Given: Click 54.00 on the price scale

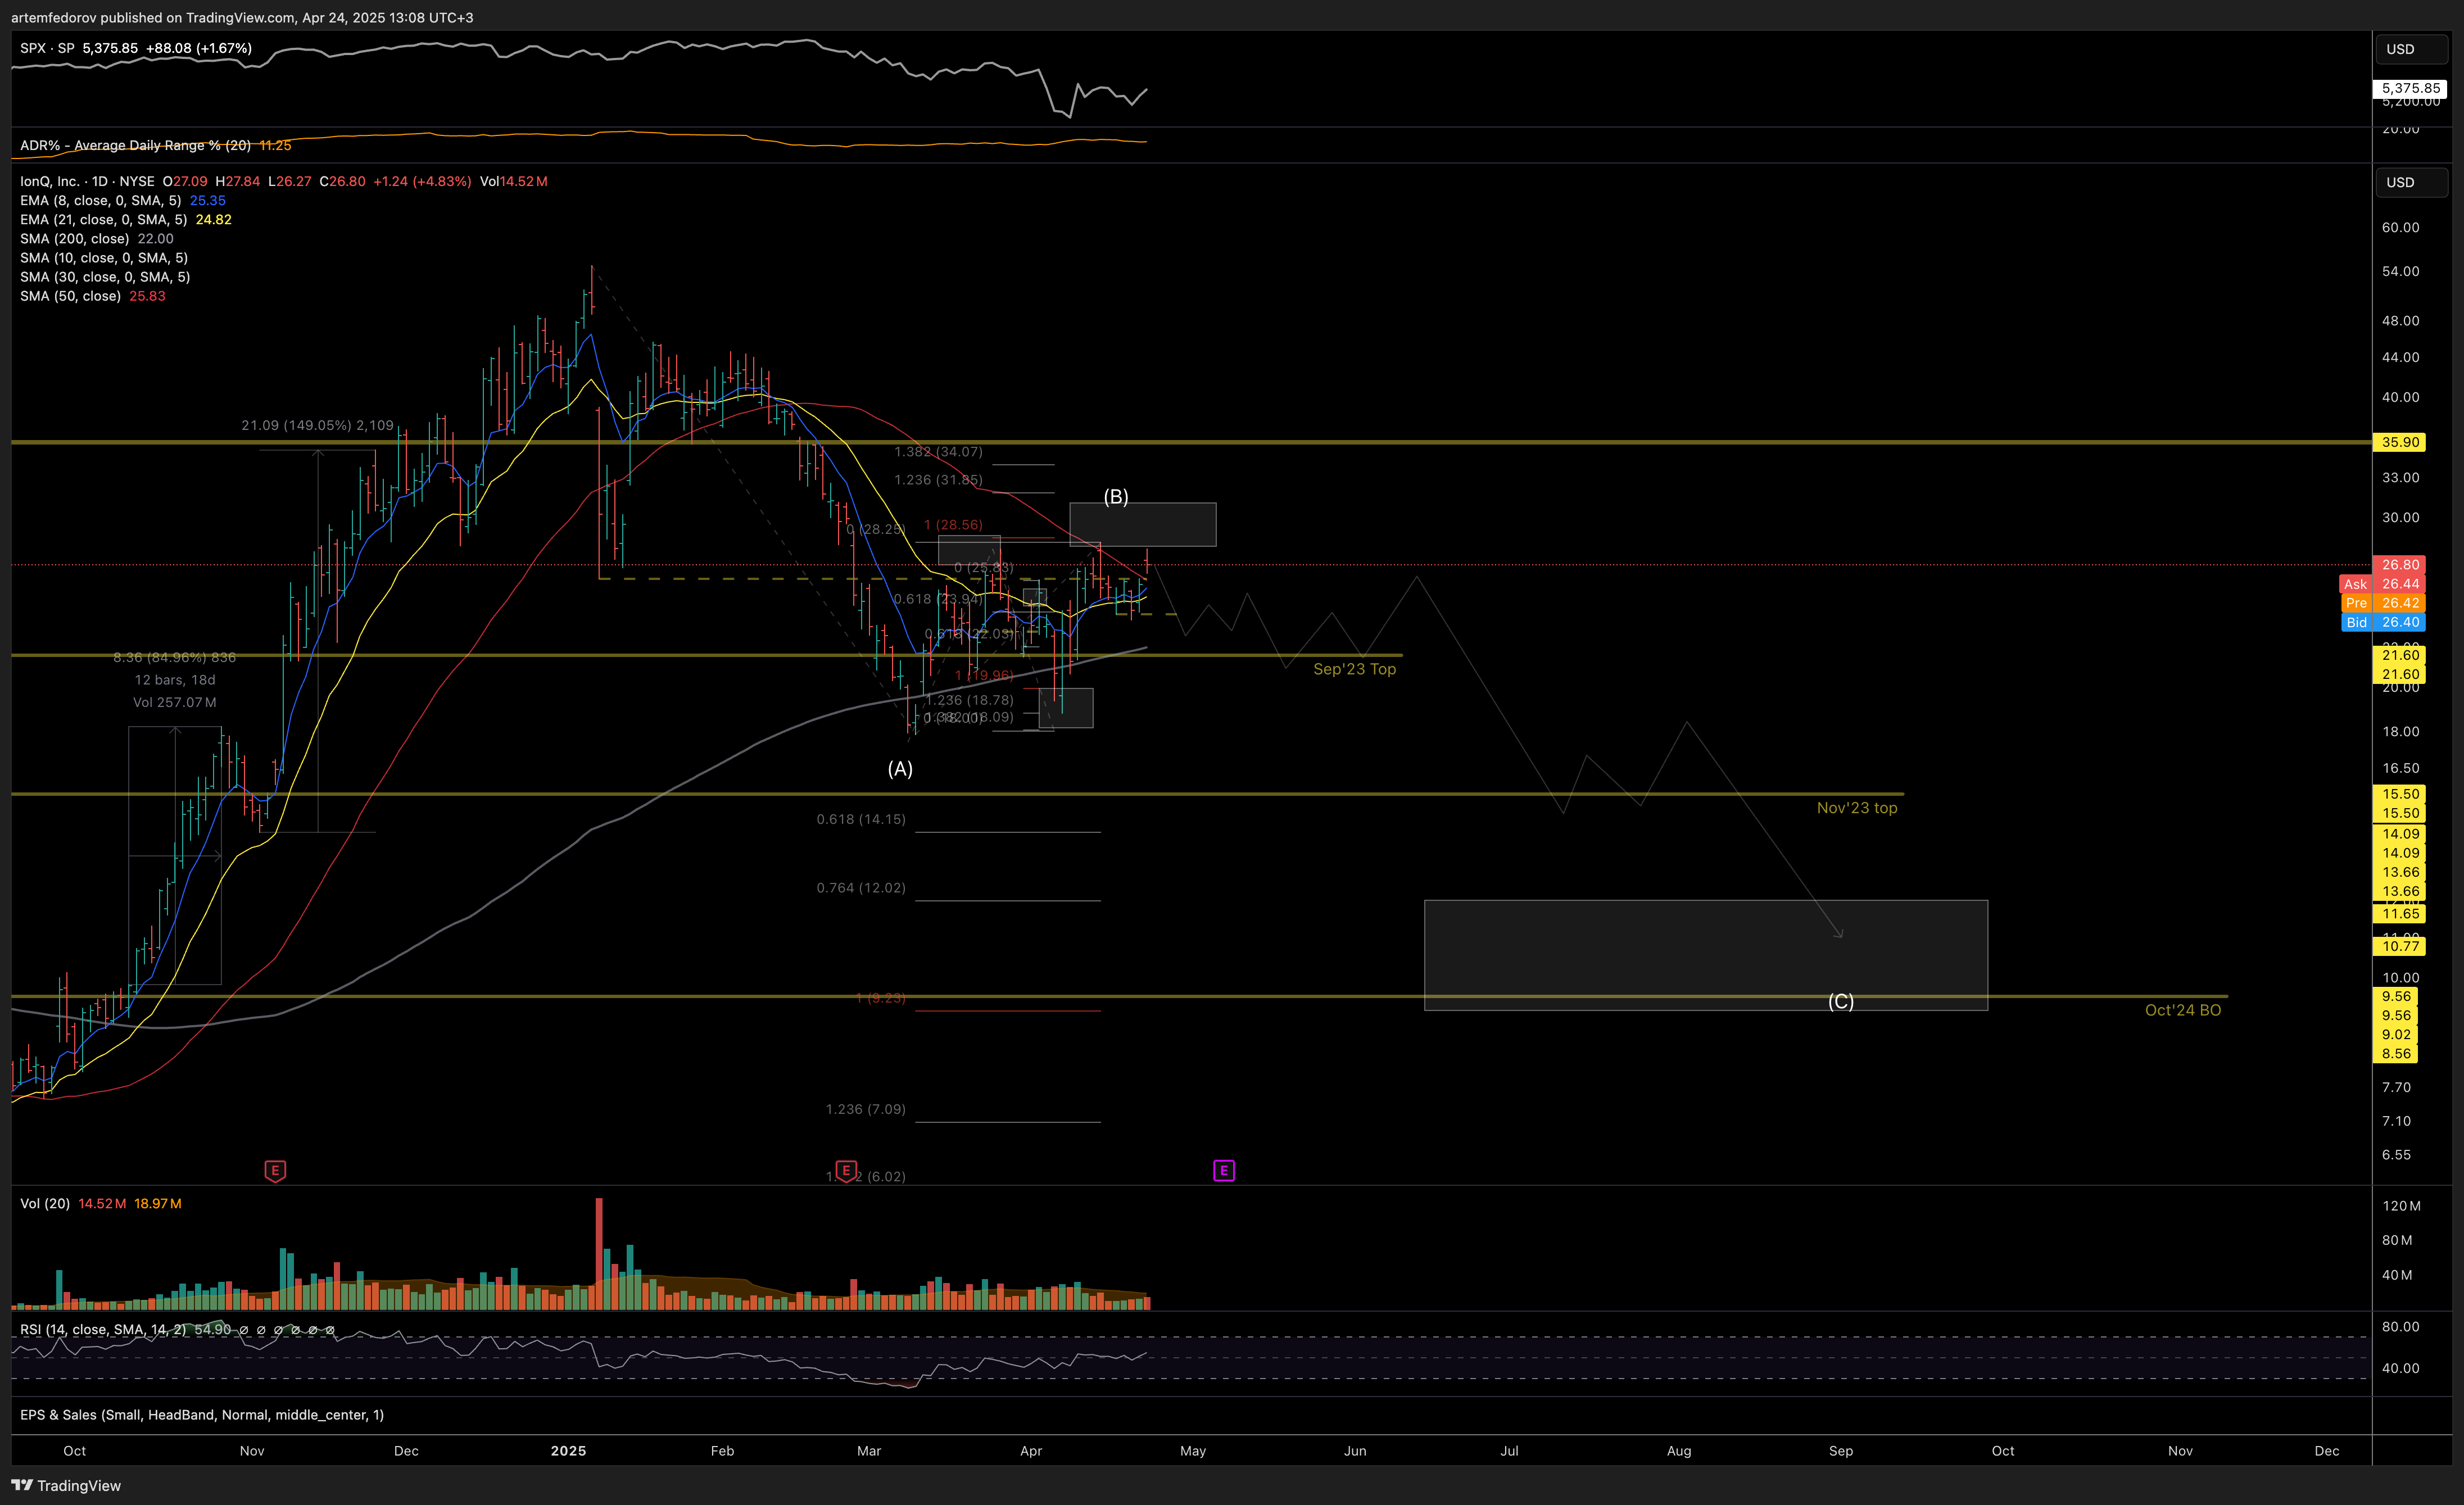Looking at the screenshot, I should [2400, 271].
